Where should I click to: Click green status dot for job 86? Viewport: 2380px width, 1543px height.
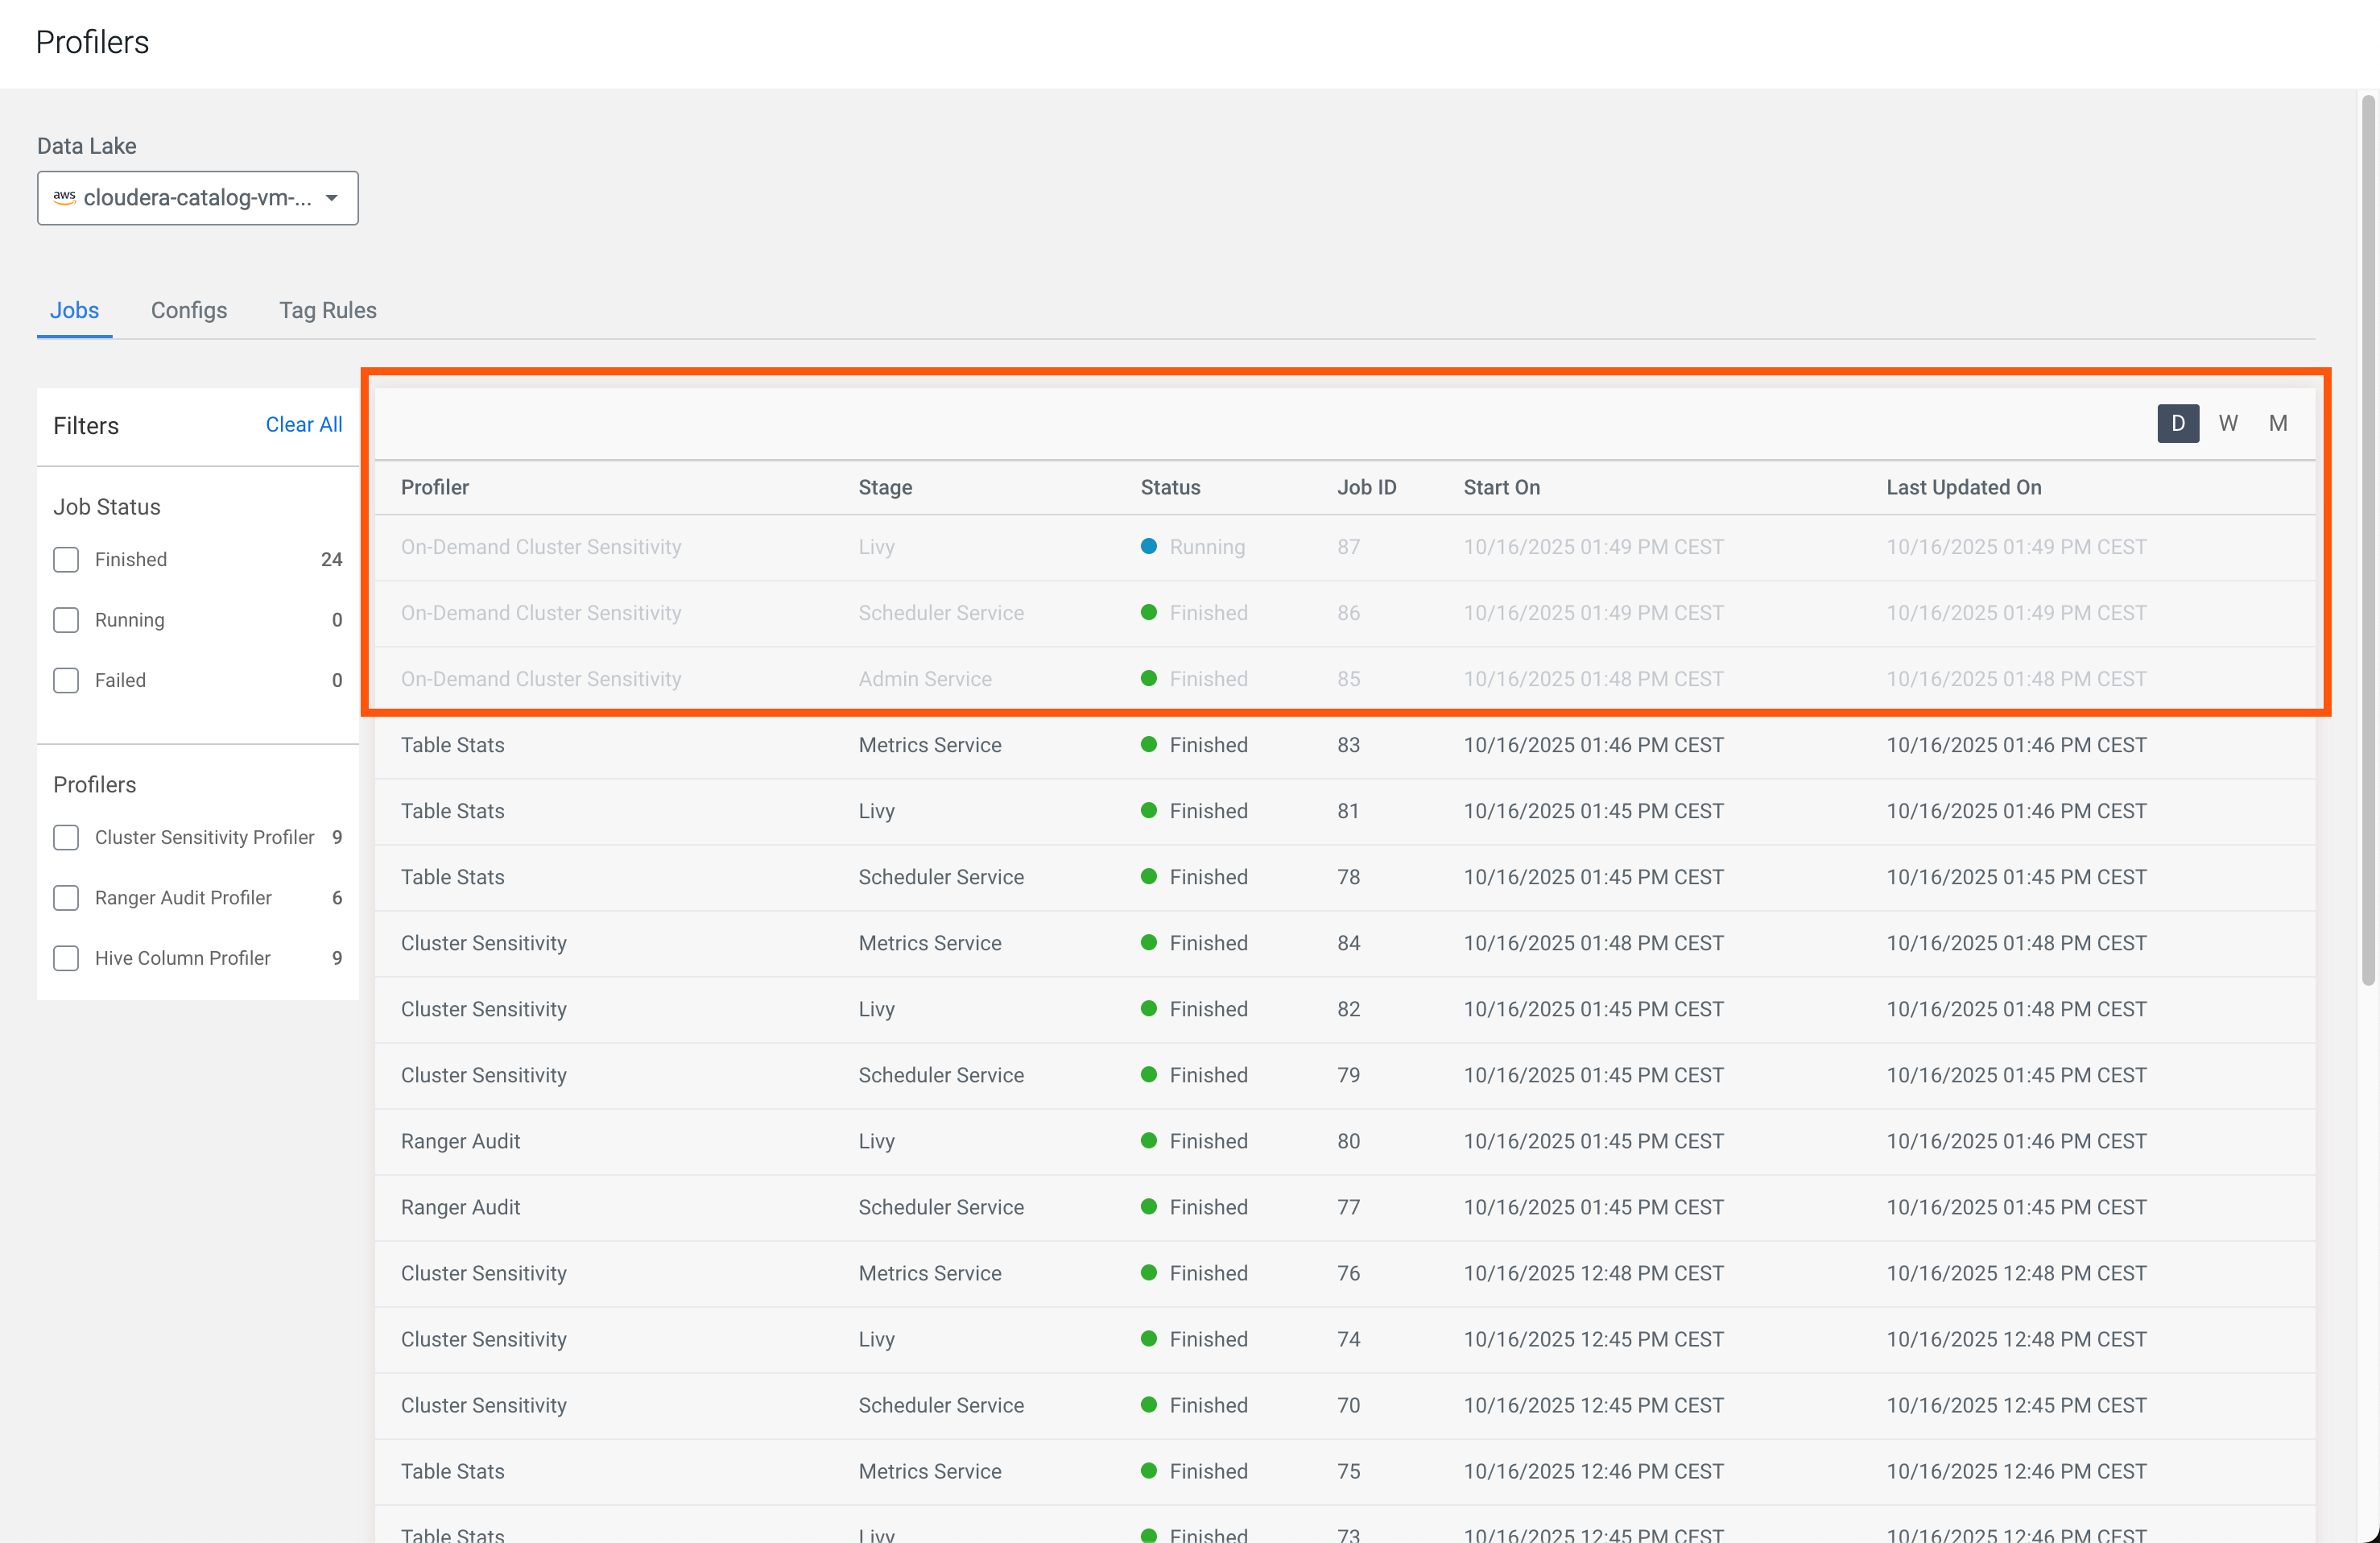click(1149, 613)
